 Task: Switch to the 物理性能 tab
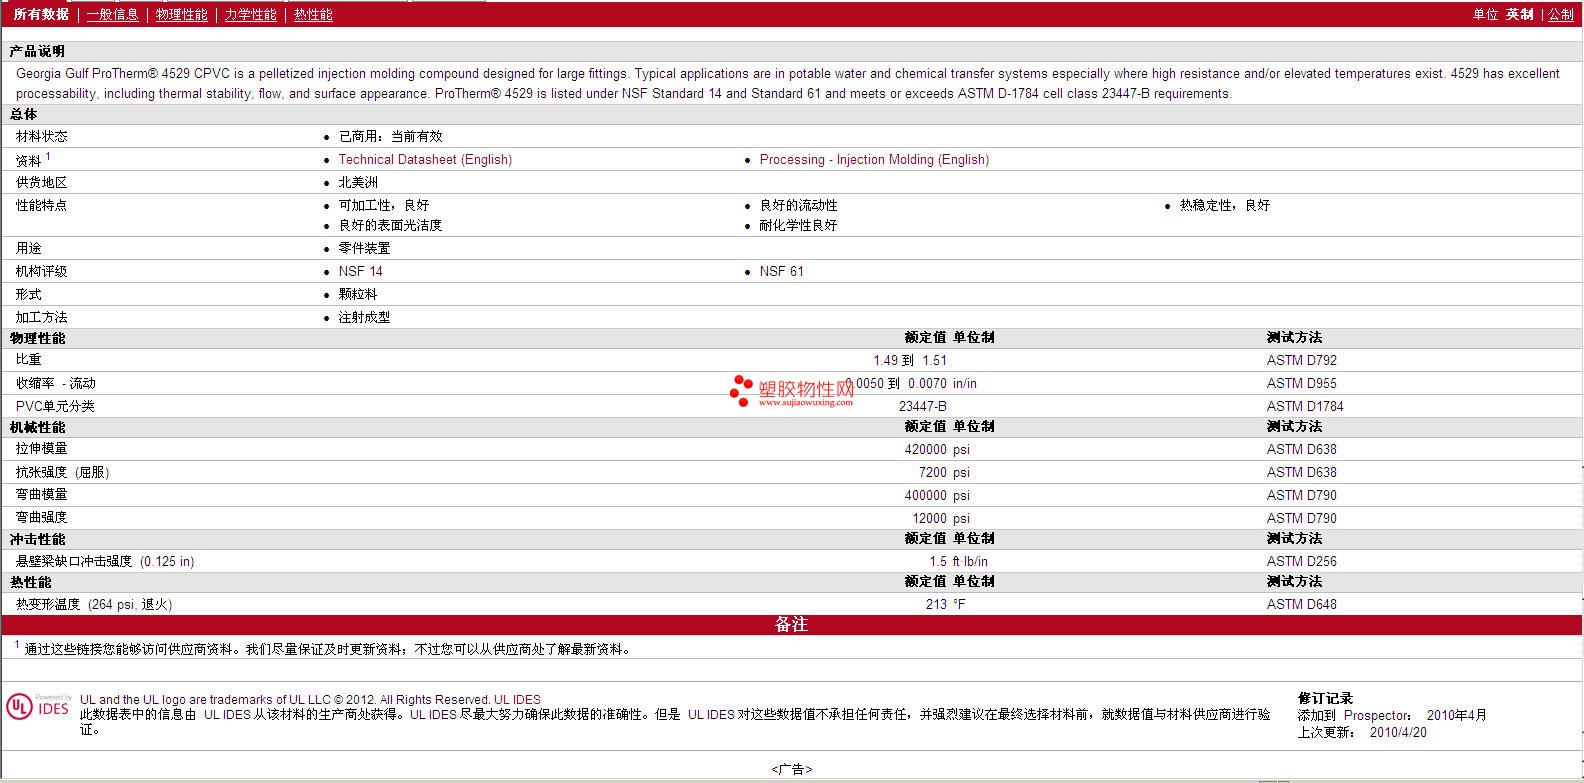click(x=181, y=14)
